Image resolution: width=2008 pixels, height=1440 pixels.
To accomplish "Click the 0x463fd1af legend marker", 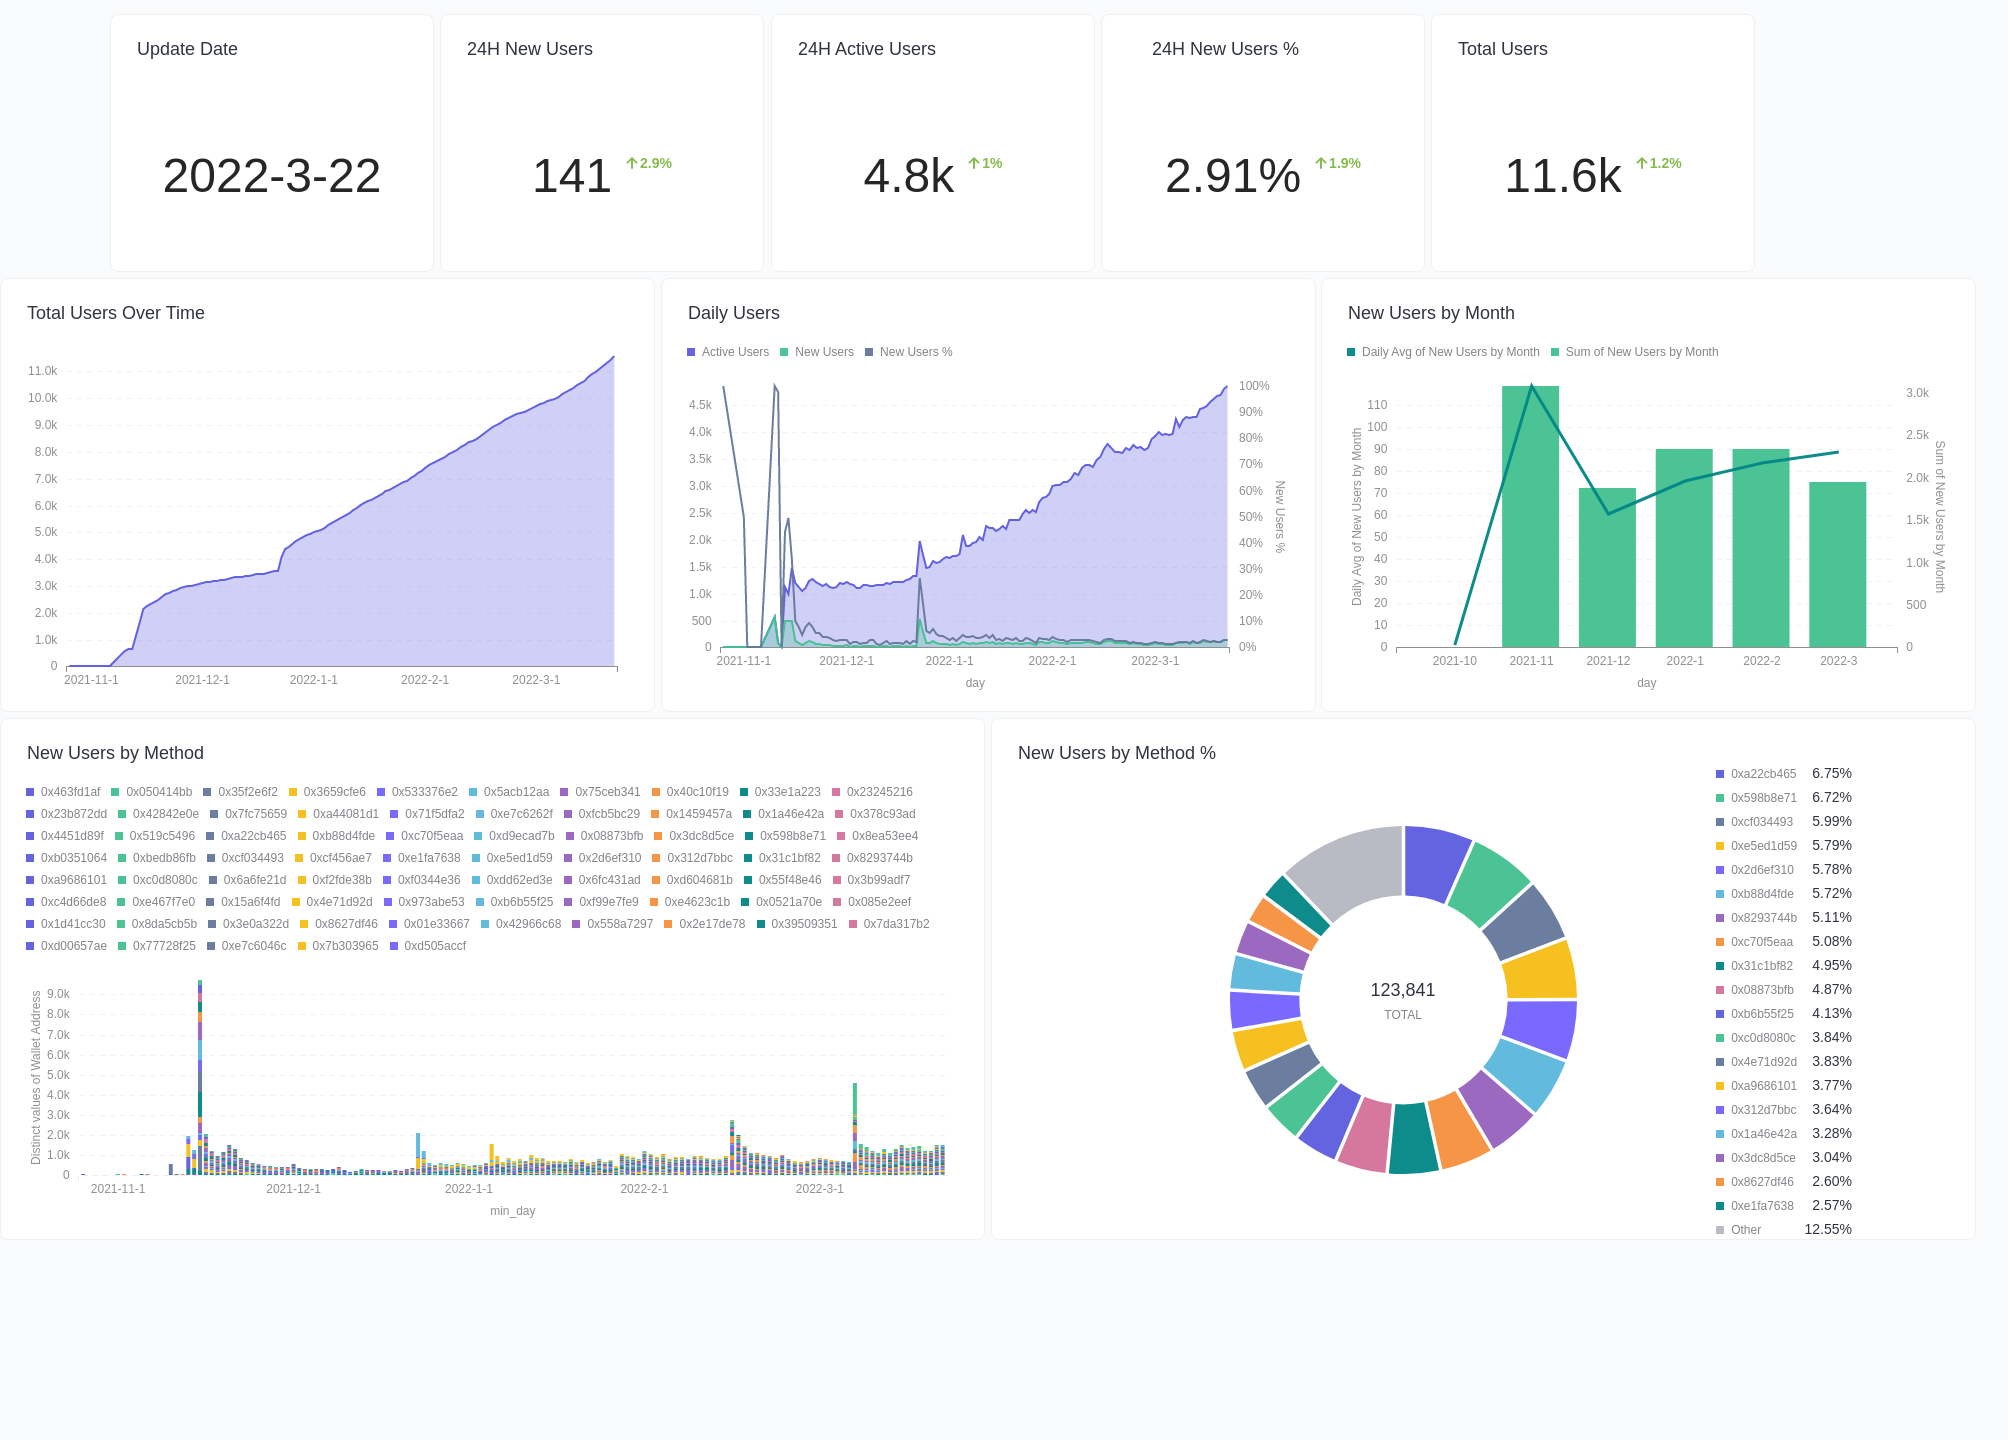I will click(29, 791).
